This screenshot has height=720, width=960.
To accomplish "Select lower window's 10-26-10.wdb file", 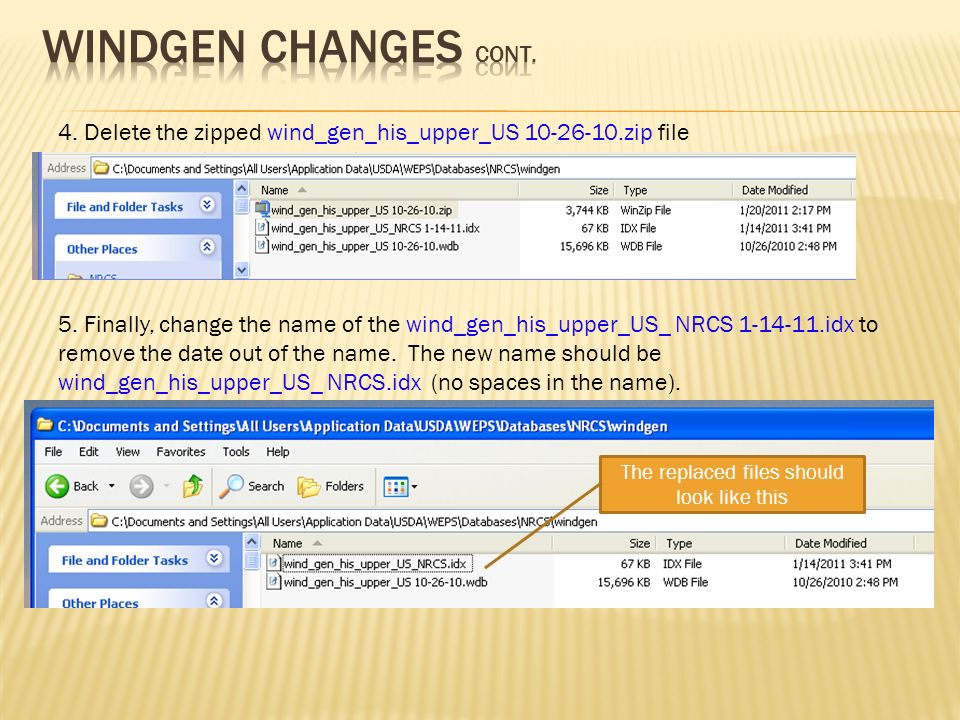I will pos(385,582).
